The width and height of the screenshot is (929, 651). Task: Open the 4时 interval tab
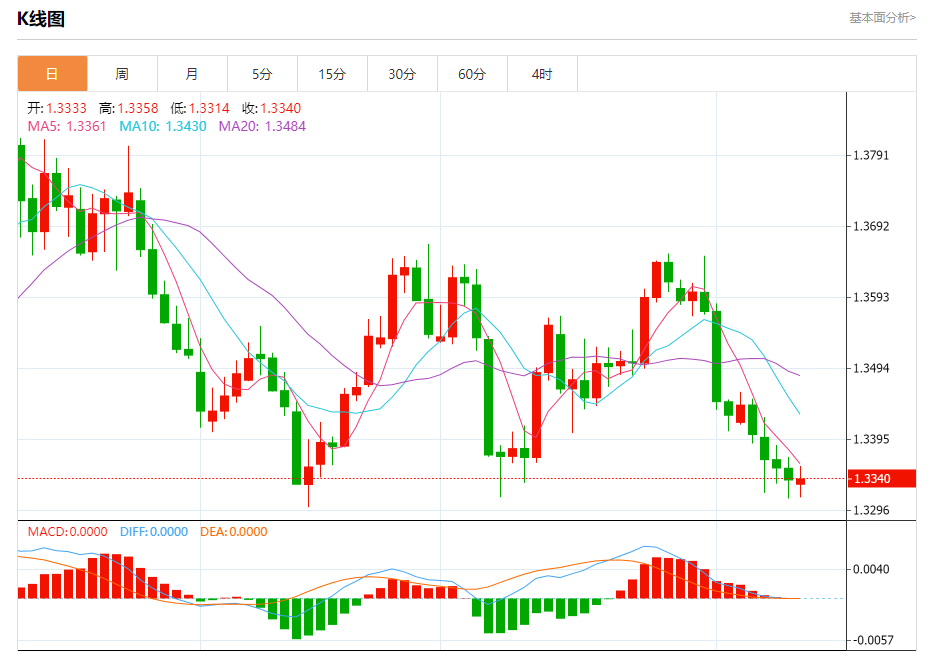pos(542,74)
